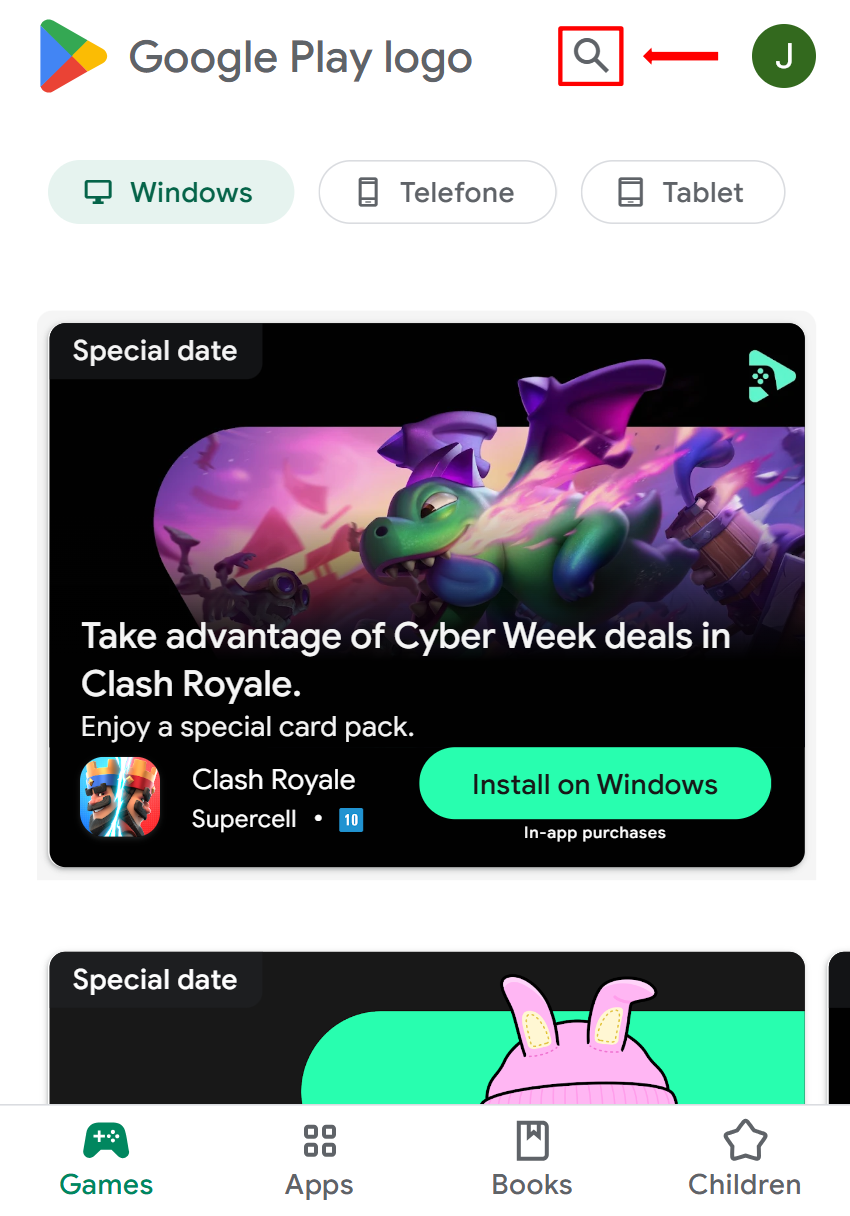Open Supercell developer name

244,819
